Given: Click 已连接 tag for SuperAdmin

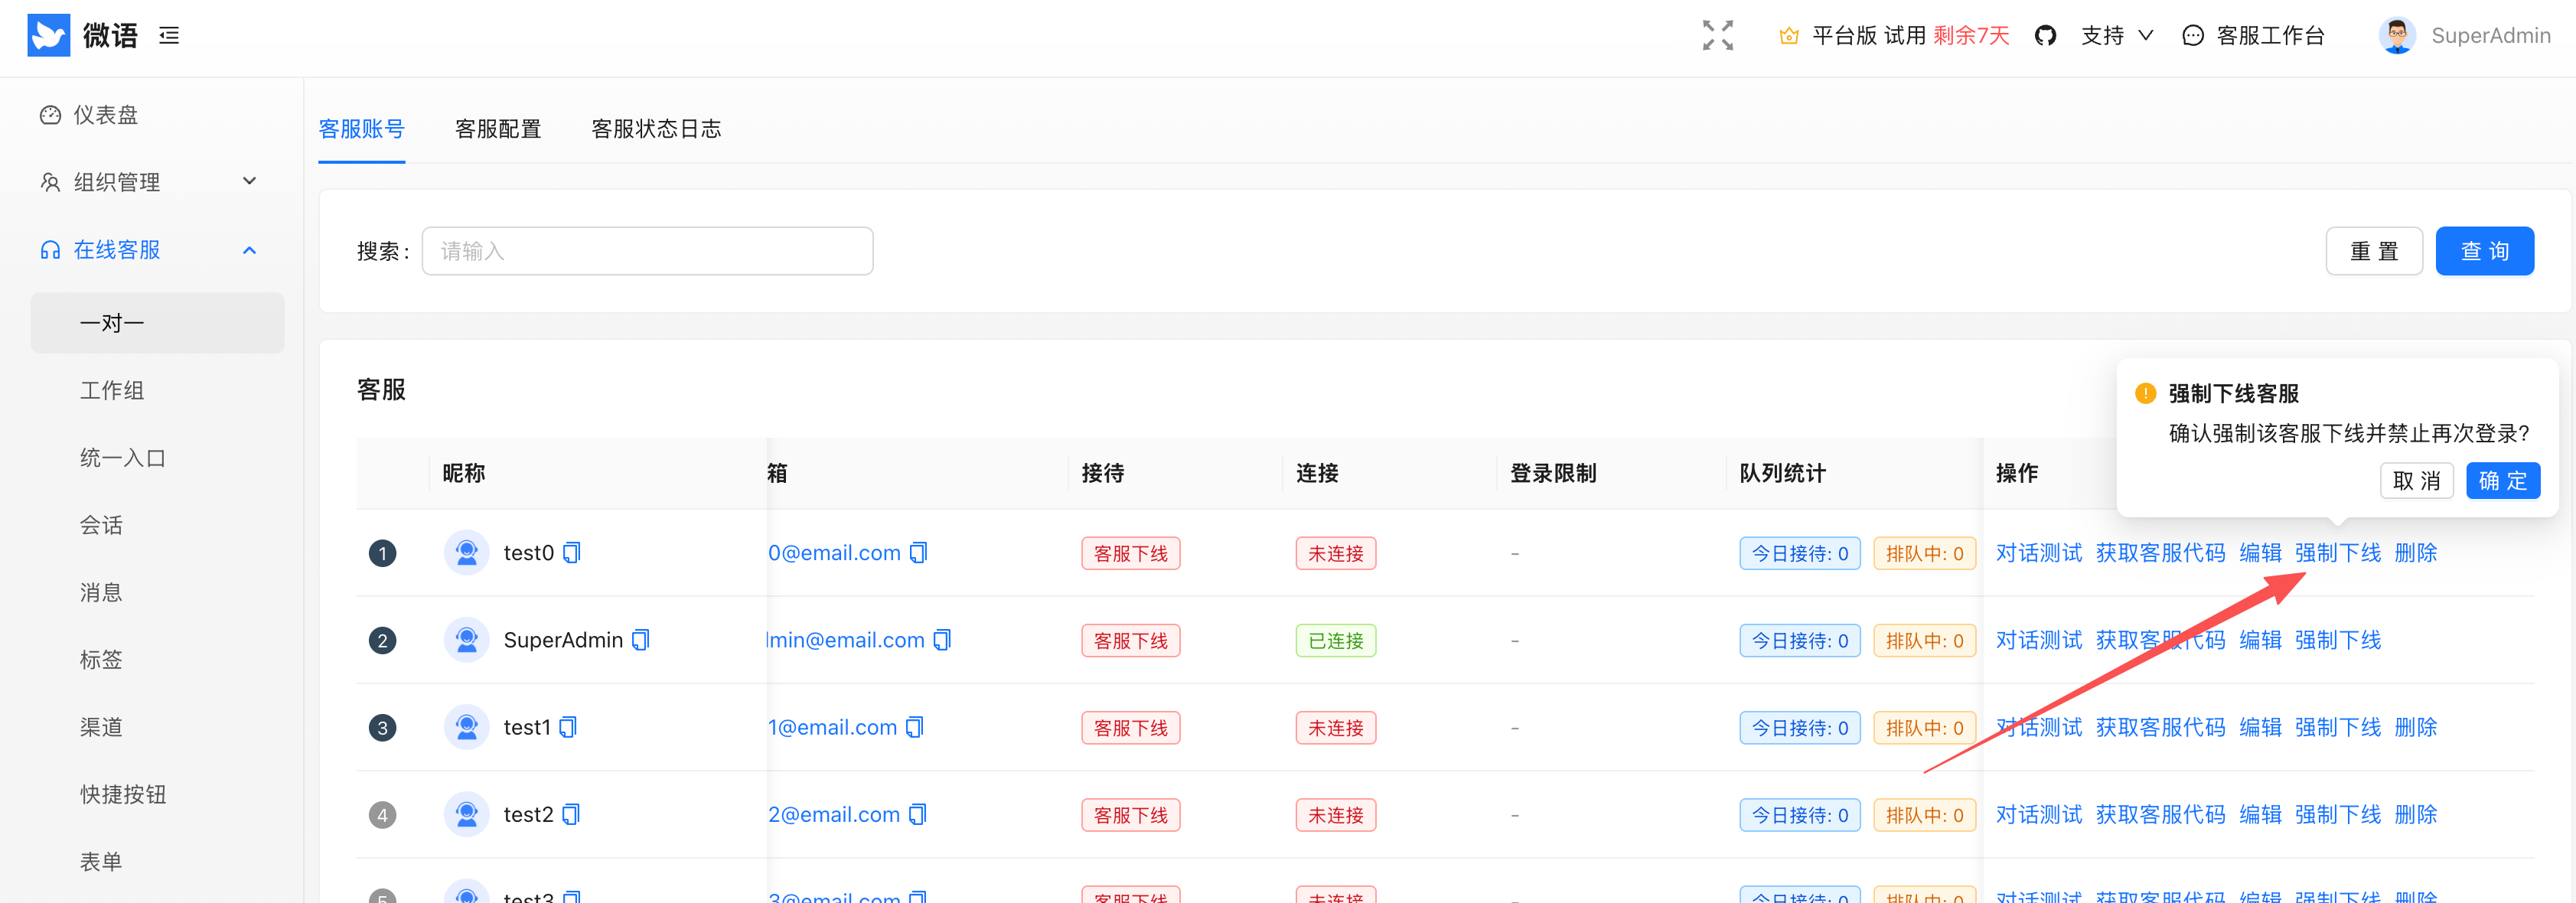Looking at the screenshot, I should [x=1335, y=640].
